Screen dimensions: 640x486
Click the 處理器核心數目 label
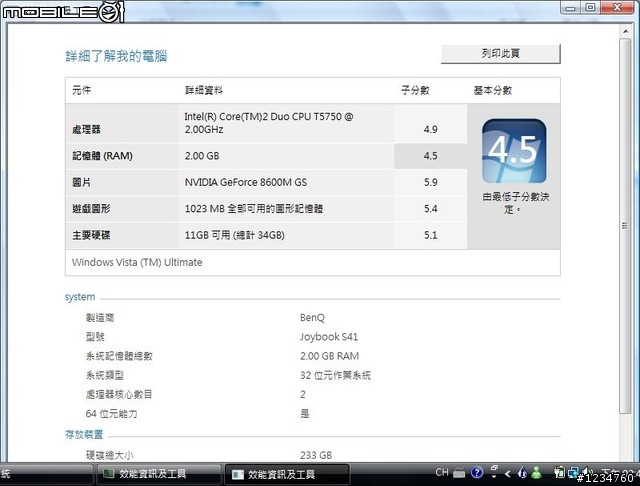[x=119, y=395]
